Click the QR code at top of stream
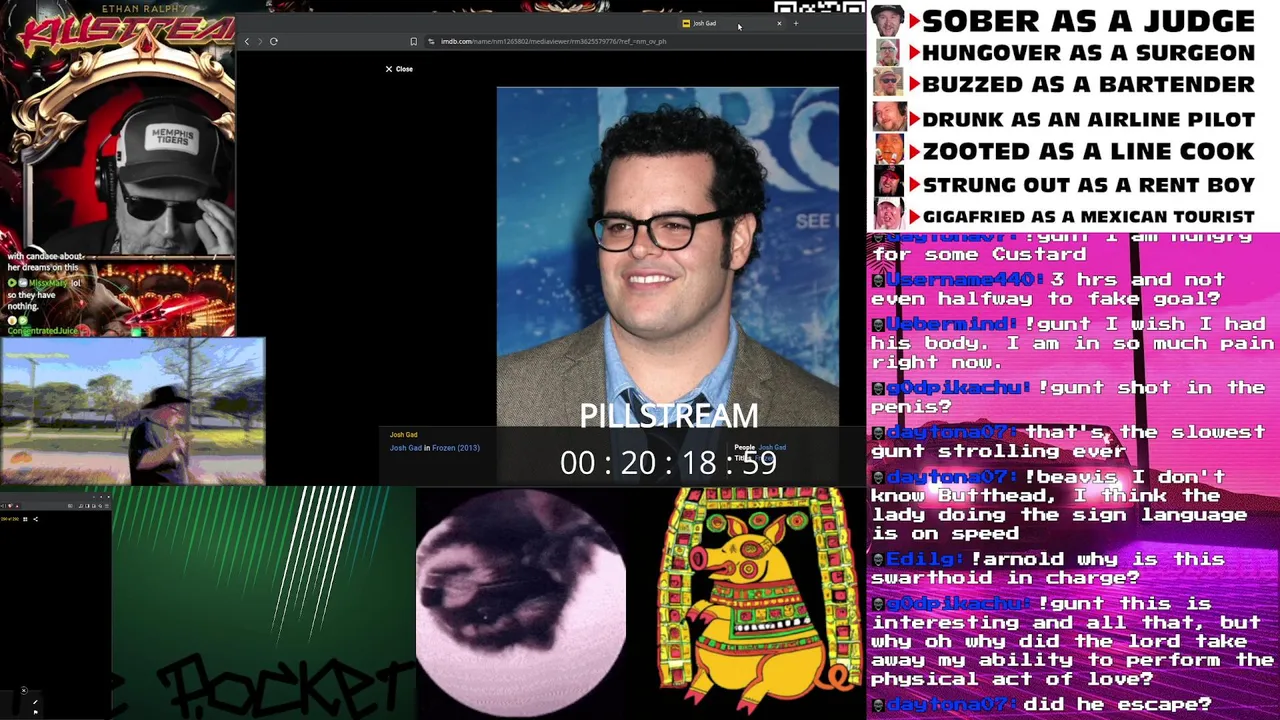1280x720 pixels. [x=819, y=9]
